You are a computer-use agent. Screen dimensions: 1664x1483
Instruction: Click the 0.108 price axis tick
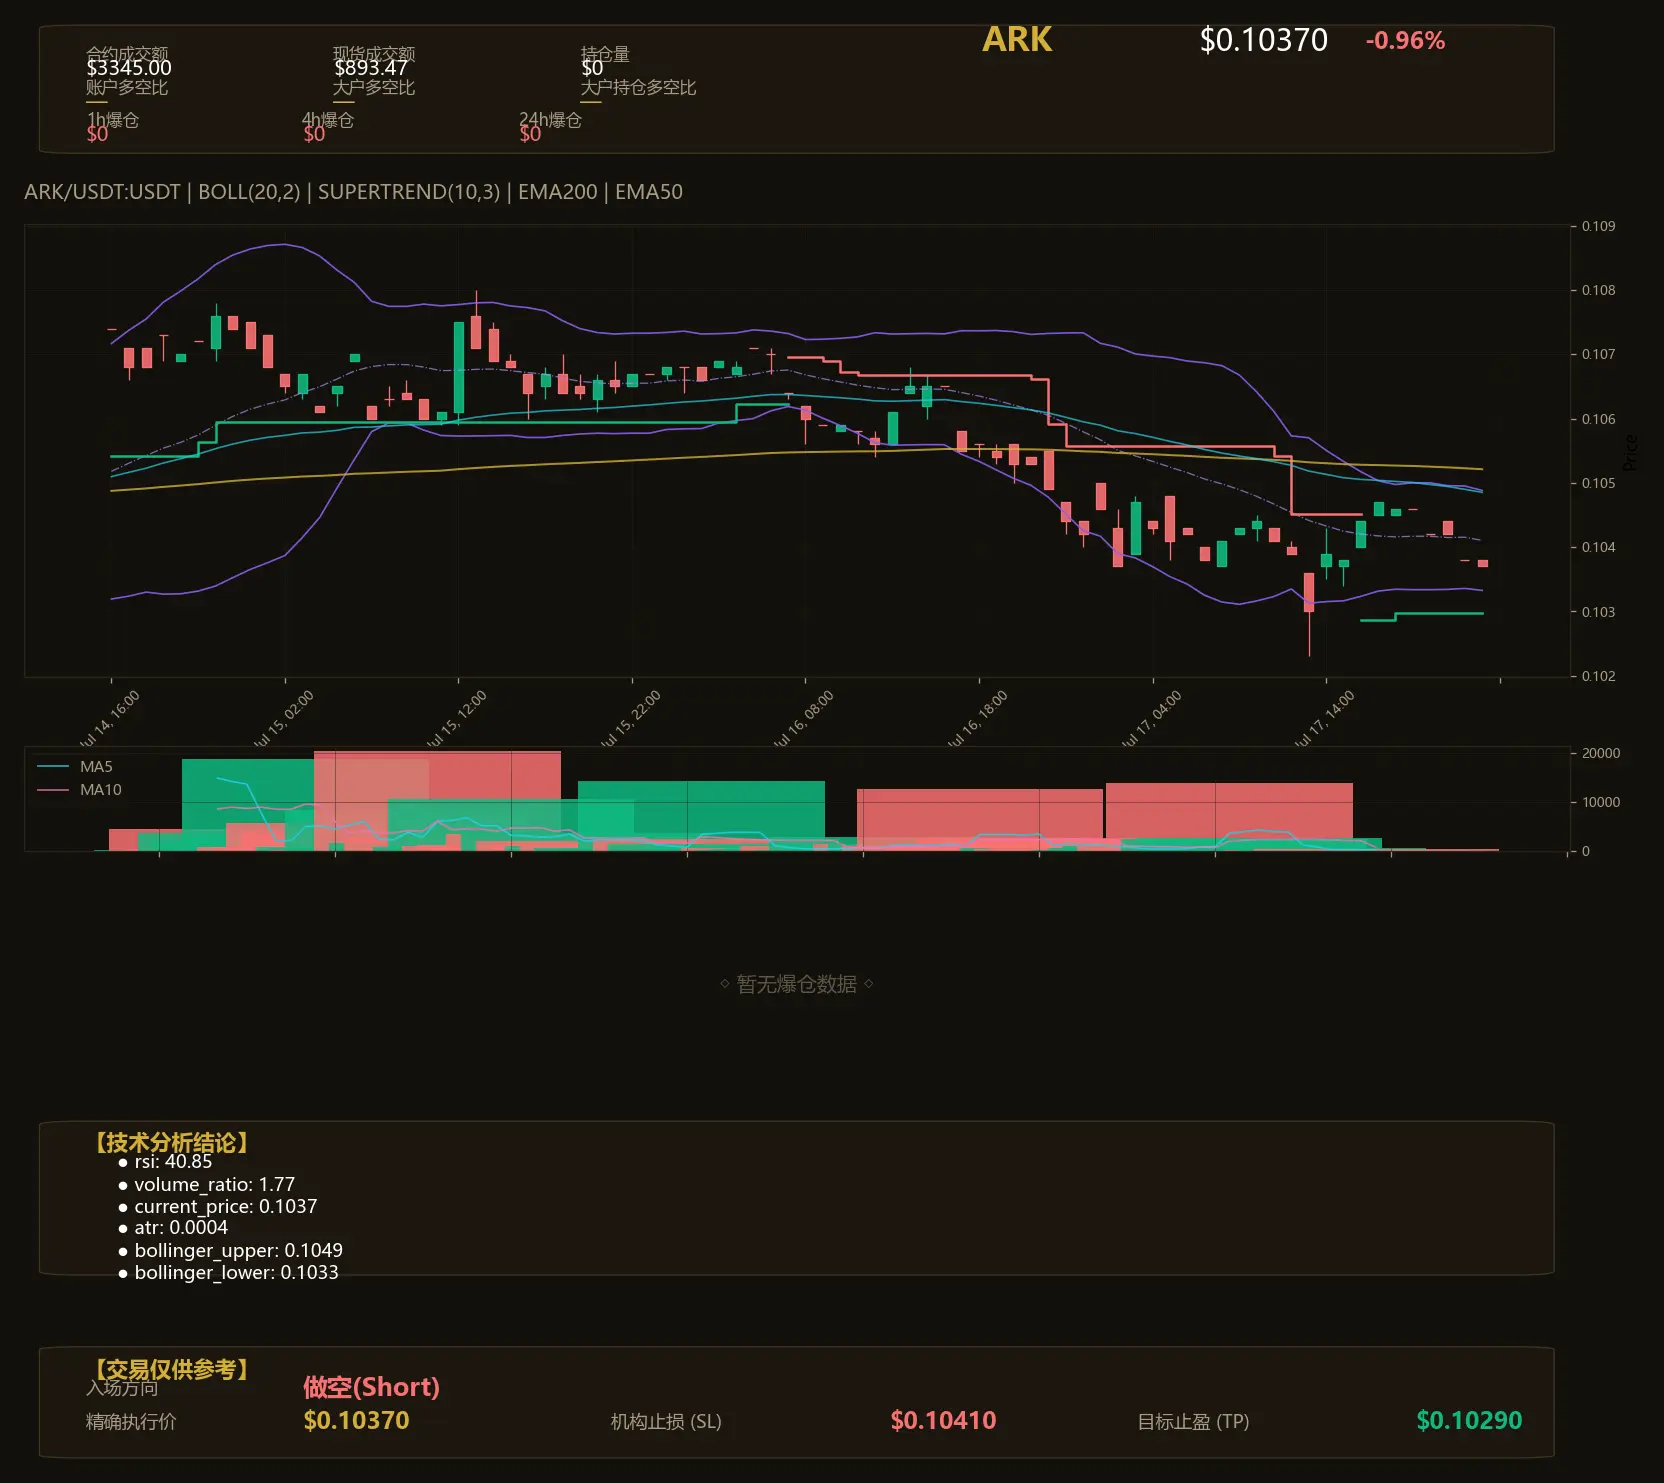1598,290
